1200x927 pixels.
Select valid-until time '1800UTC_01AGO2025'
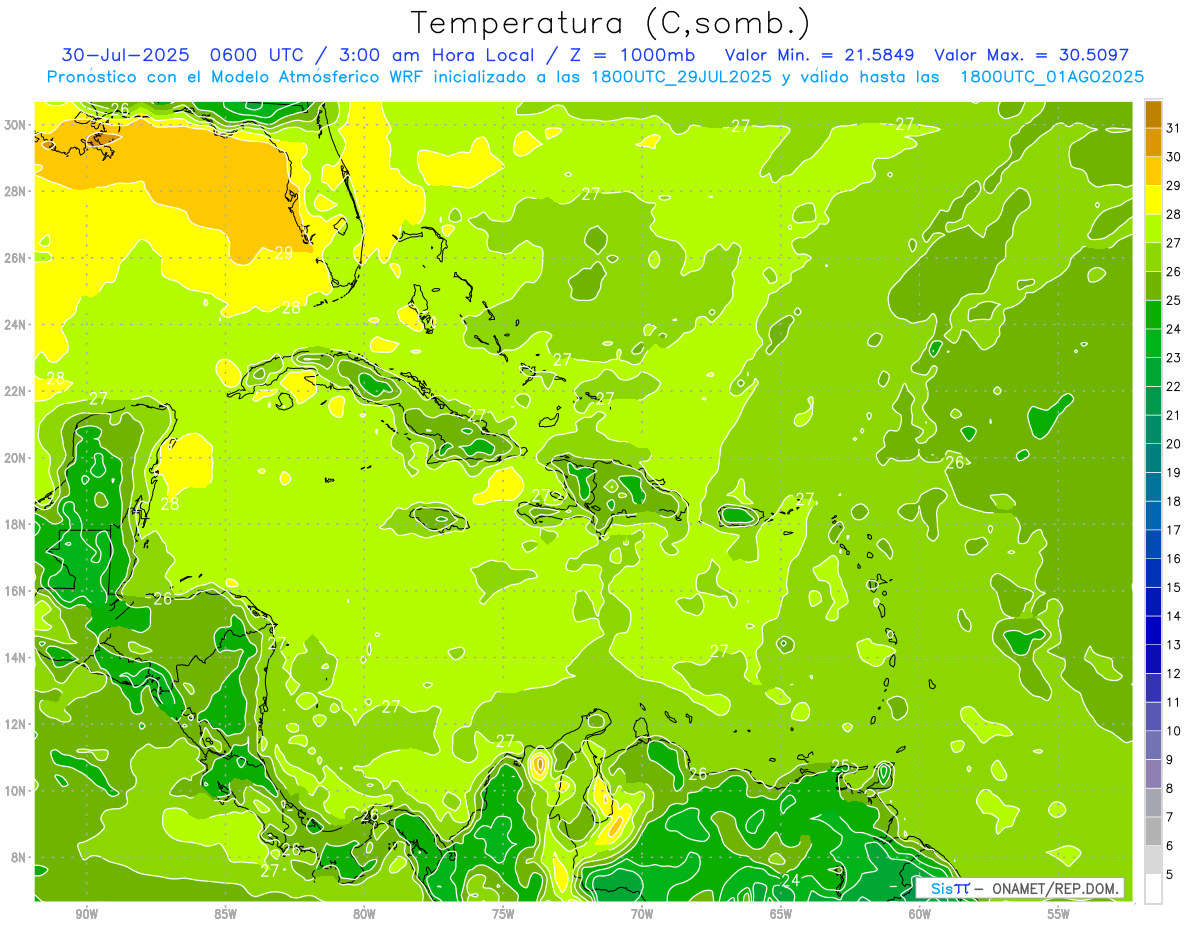point(1052,77)
